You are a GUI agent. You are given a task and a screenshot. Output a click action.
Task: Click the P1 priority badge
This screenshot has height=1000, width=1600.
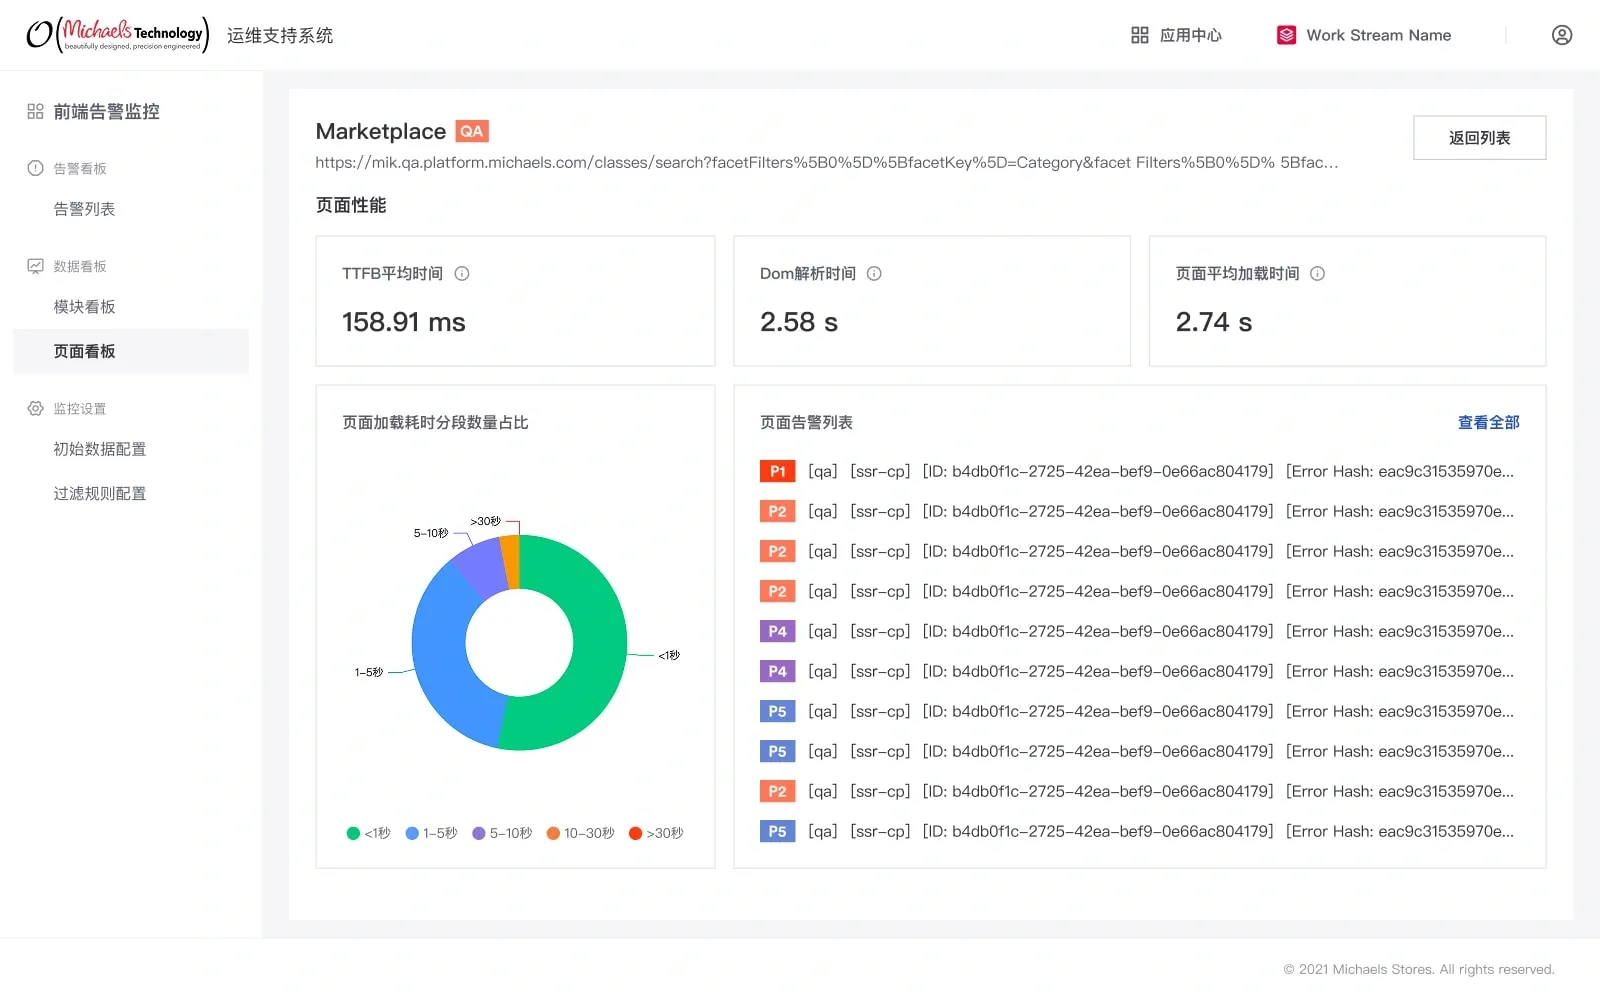[x=777, y=471]
